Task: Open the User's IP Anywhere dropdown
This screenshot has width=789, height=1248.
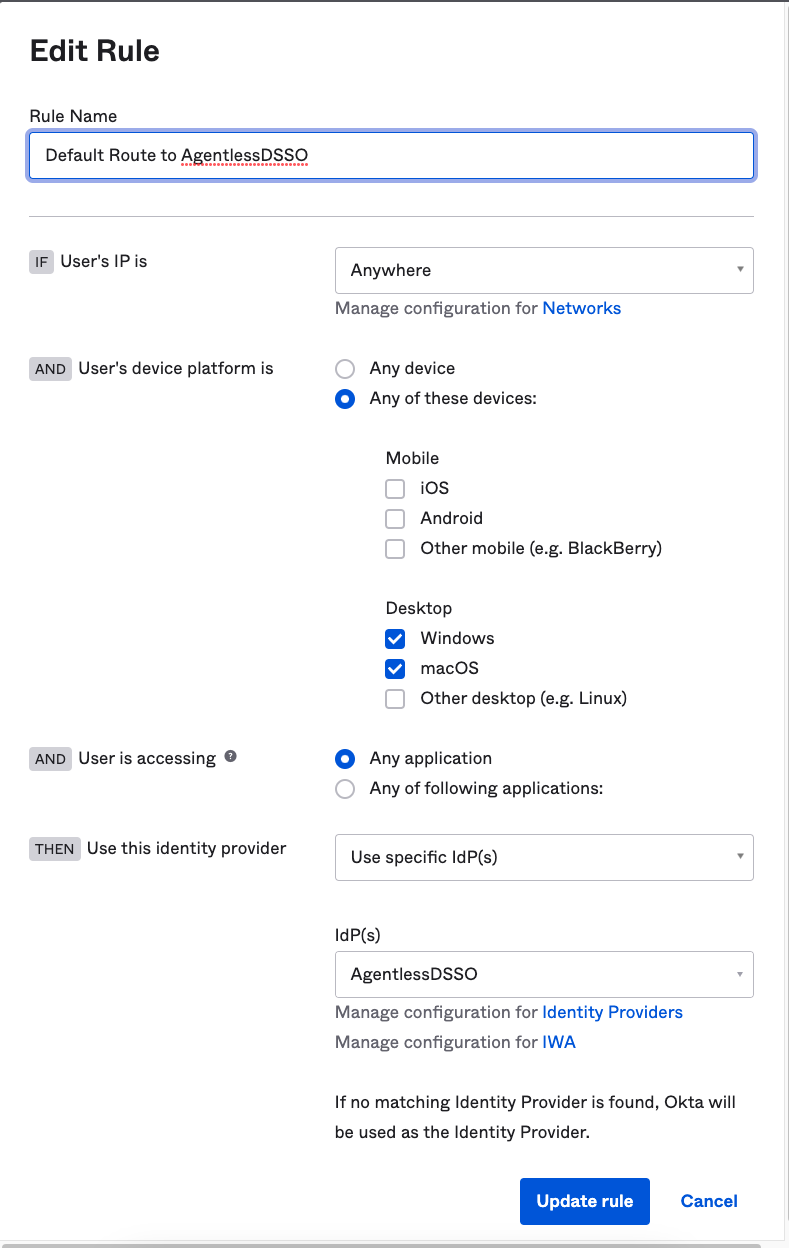Action: click(544, 270)
